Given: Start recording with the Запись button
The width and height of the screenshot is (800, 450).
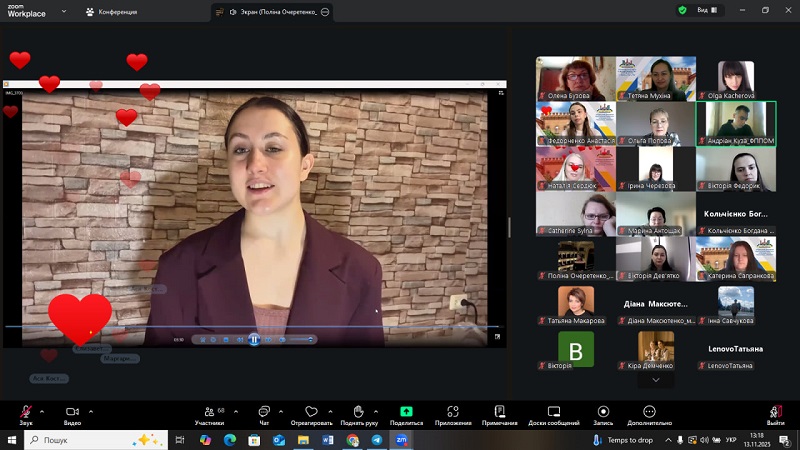Looking at the screenshot, I should pos(603,412).
